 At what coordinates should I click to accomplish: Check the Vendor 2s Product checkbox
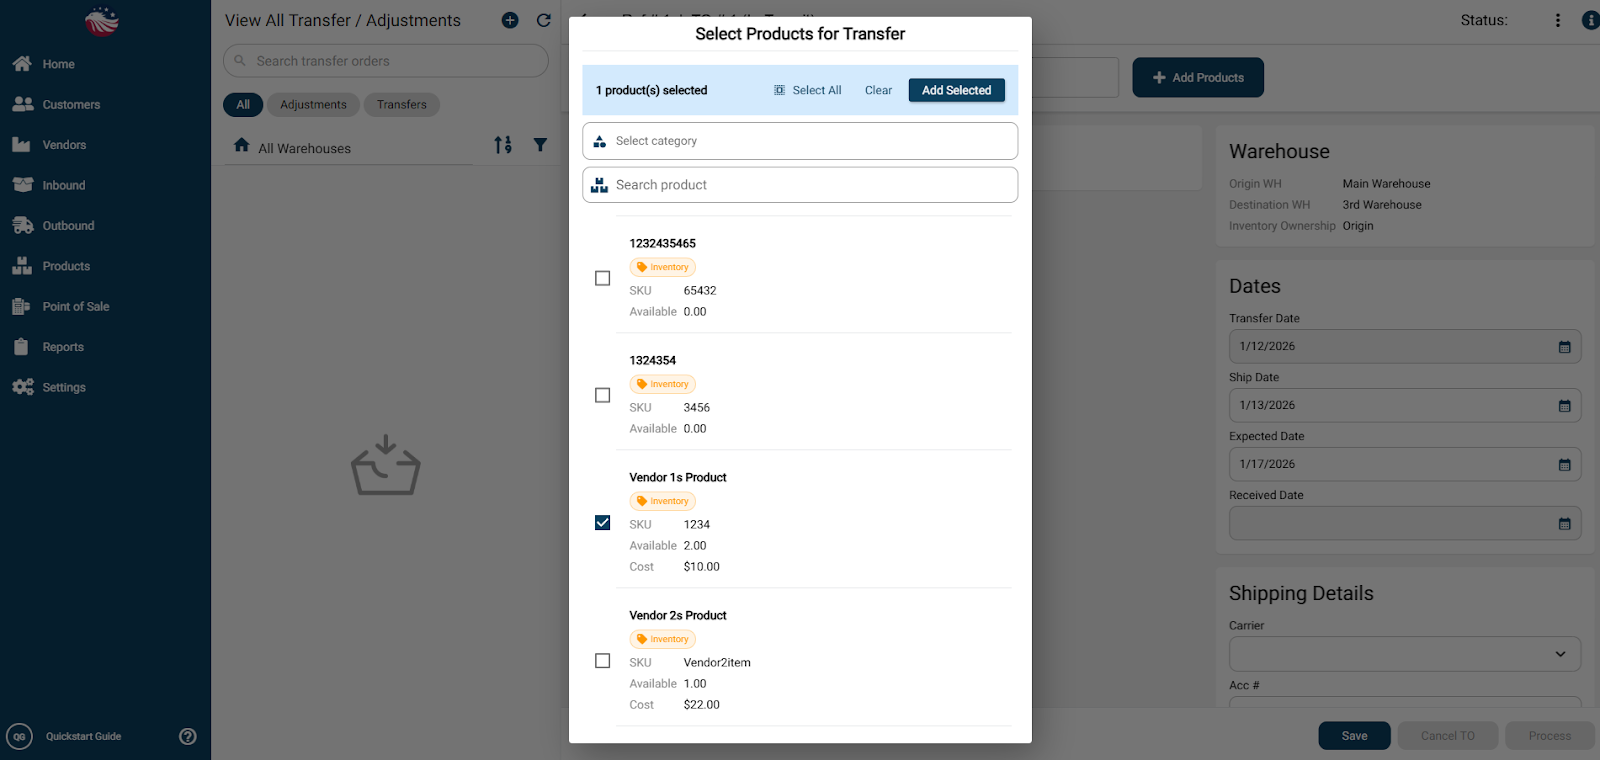(602, 661)
